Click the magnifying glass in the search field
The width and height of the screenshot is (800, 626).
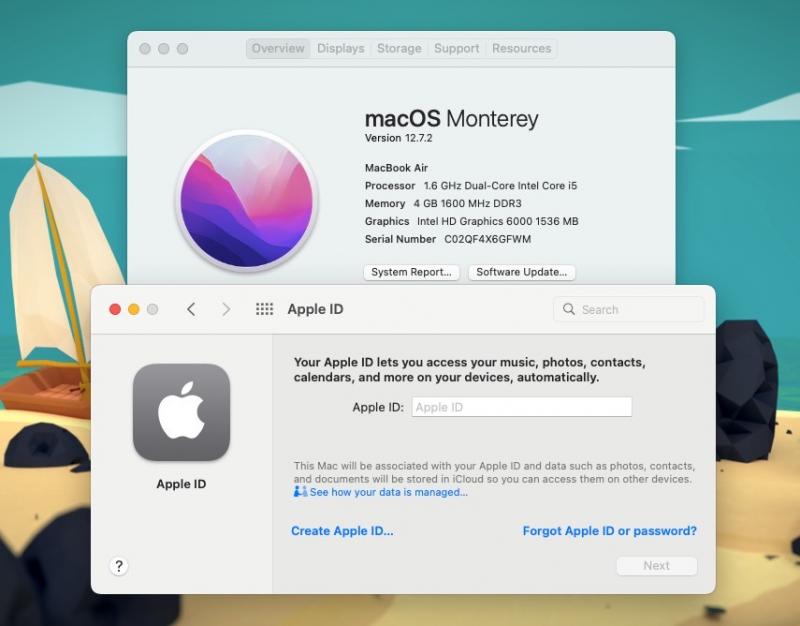pyautogui.click(x=568, y=309)
